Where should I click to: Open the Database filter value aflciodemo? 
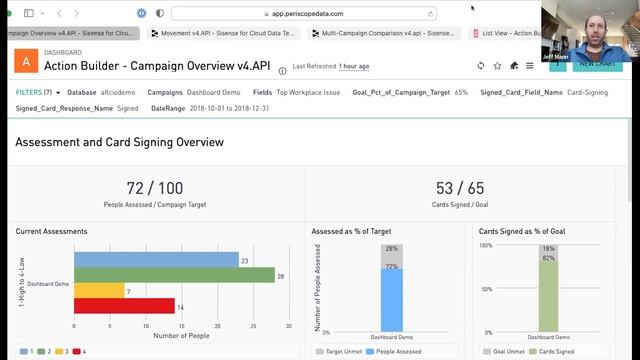click(118, 93)
